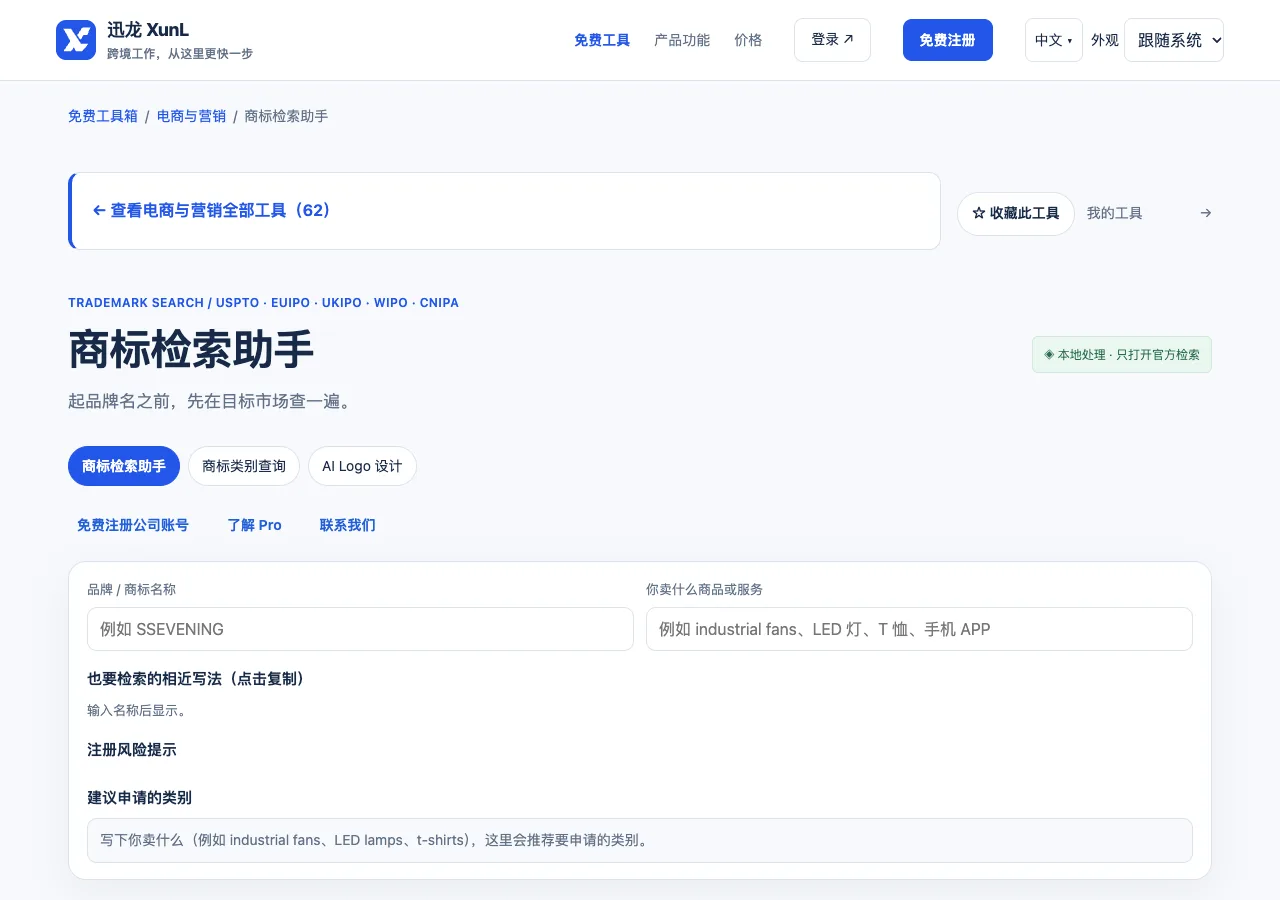Click the 联系我们 link

[x=348, y=525]
